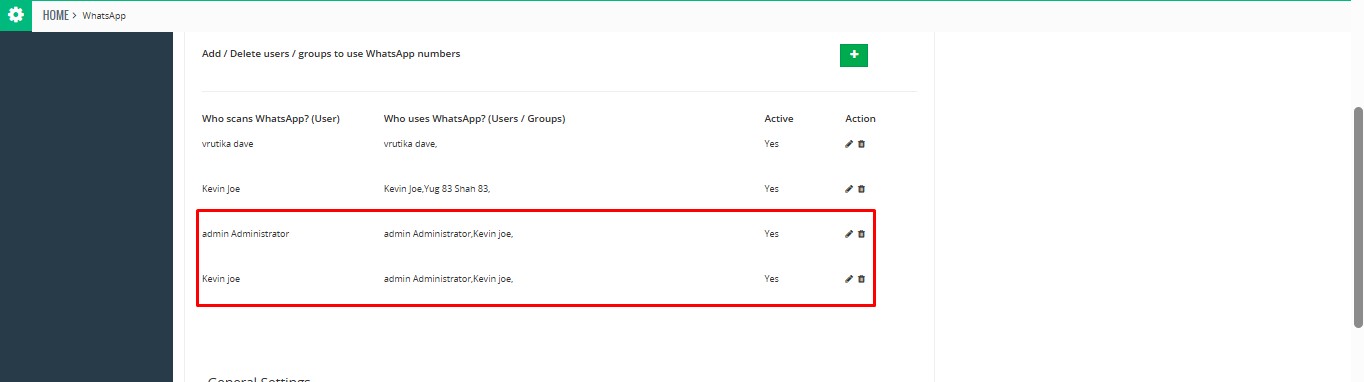Viewport: 1364px width, 382px height.
Task: Edit the vrutika dave row
Action: click(849, 144)
